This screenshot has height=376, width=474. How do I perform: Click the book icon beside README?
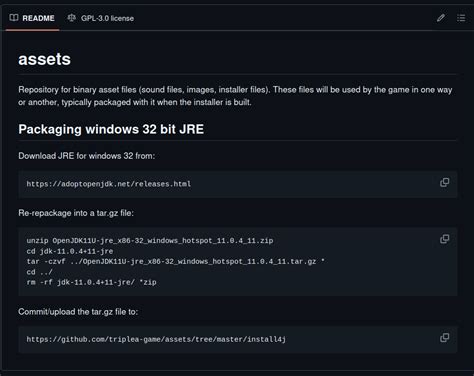[x=14, y=18]
